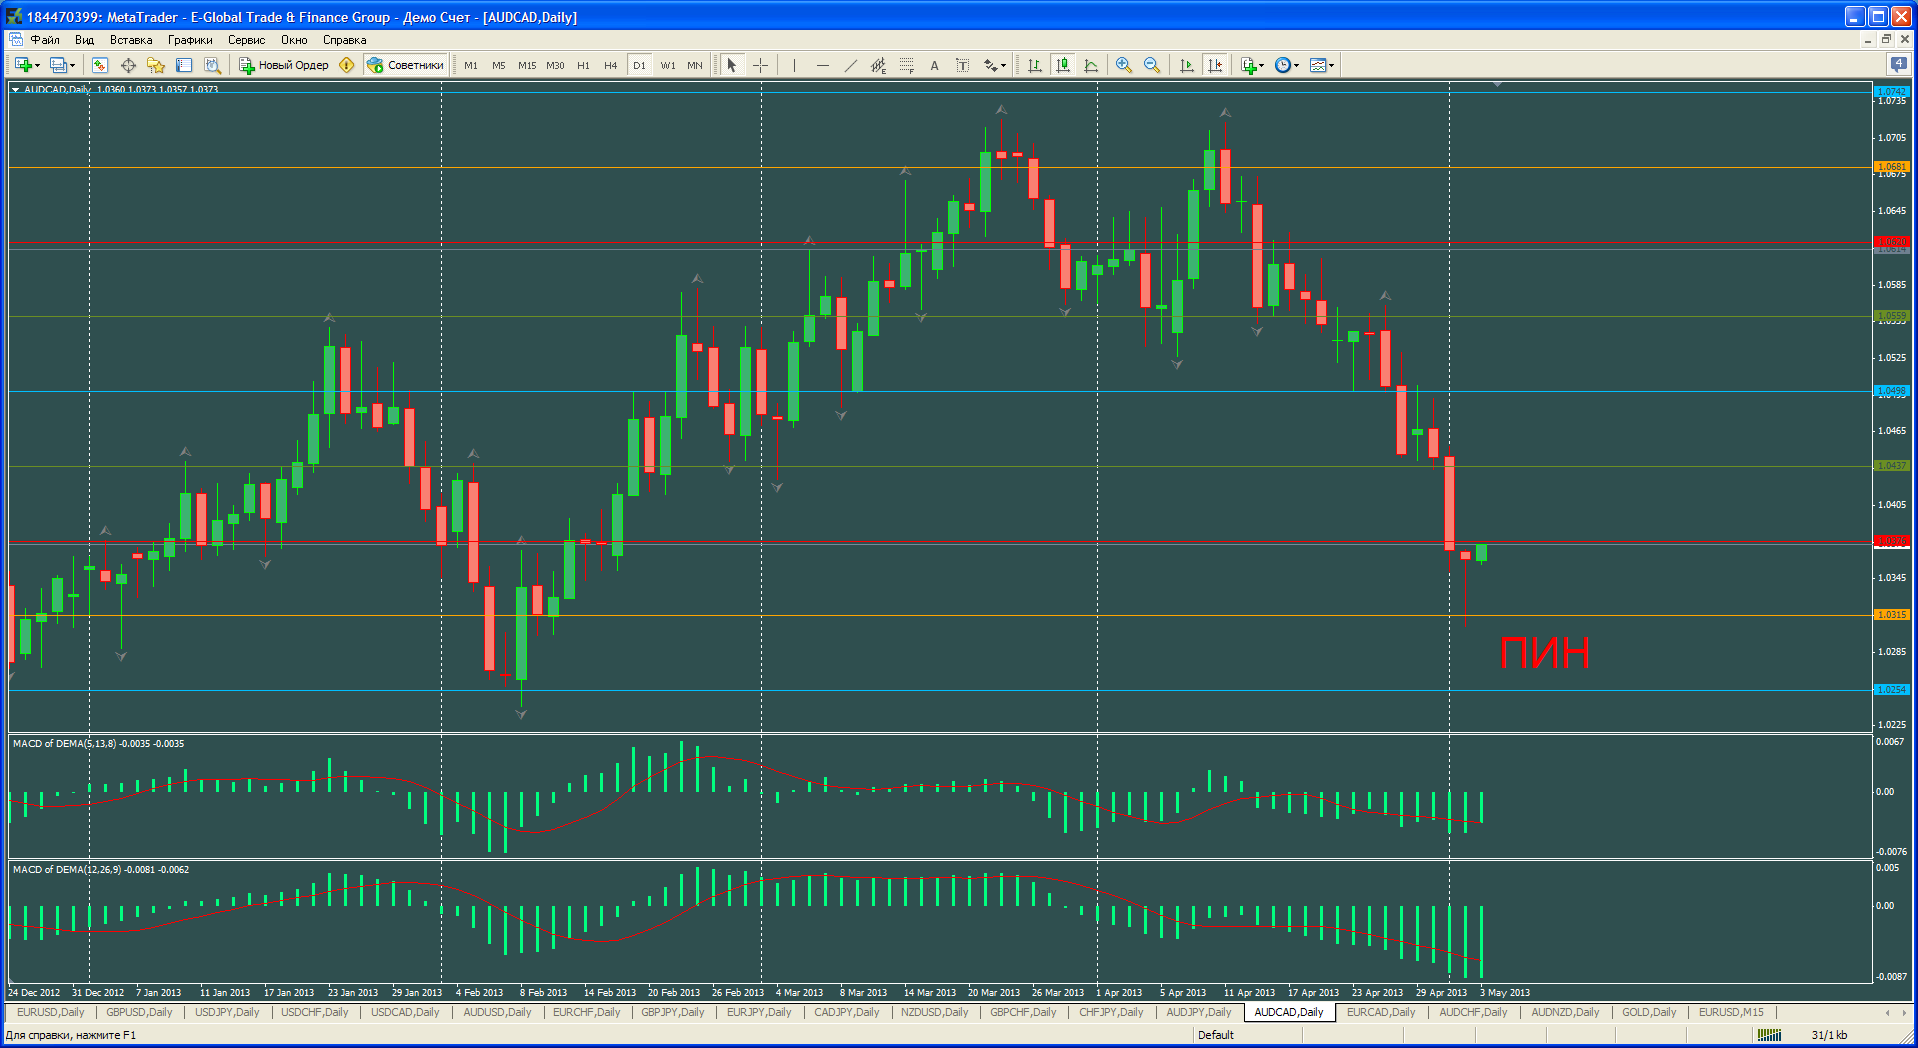Click the clock periods icon
This screenshot has width=1918, height=1048.
pyautogui.click(x=1283, y=65)
